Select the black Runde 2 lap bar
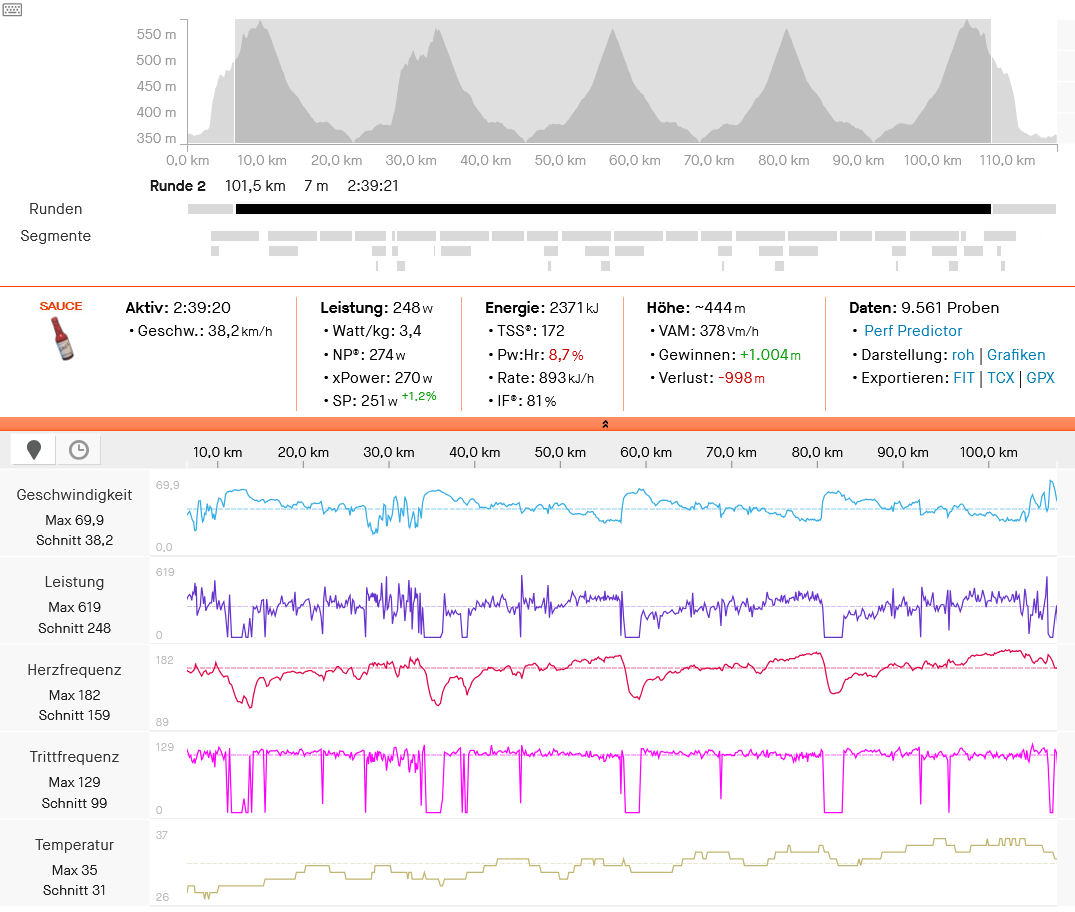The width and height of the screenshot is (1075, 912). [613, 209]
